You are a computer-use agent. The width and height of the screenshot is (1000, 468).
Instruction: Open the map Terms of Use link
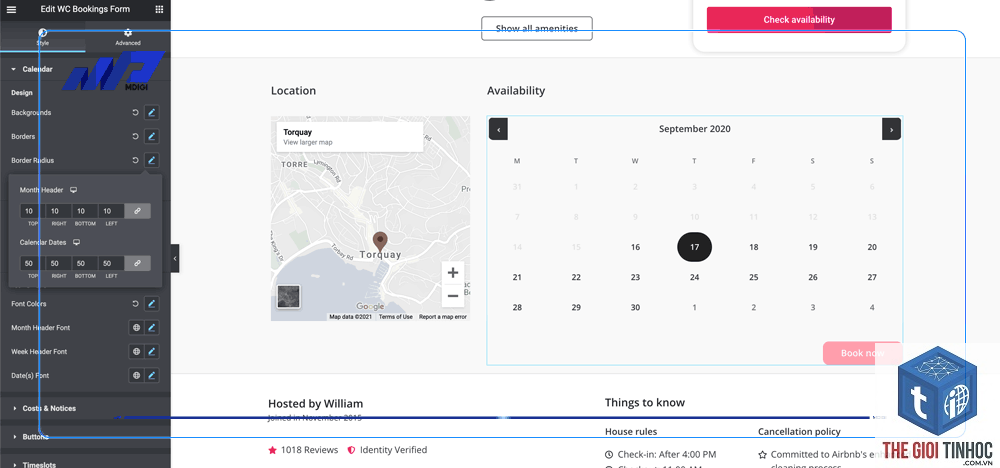pyautogui.click(x=395, y=317)
